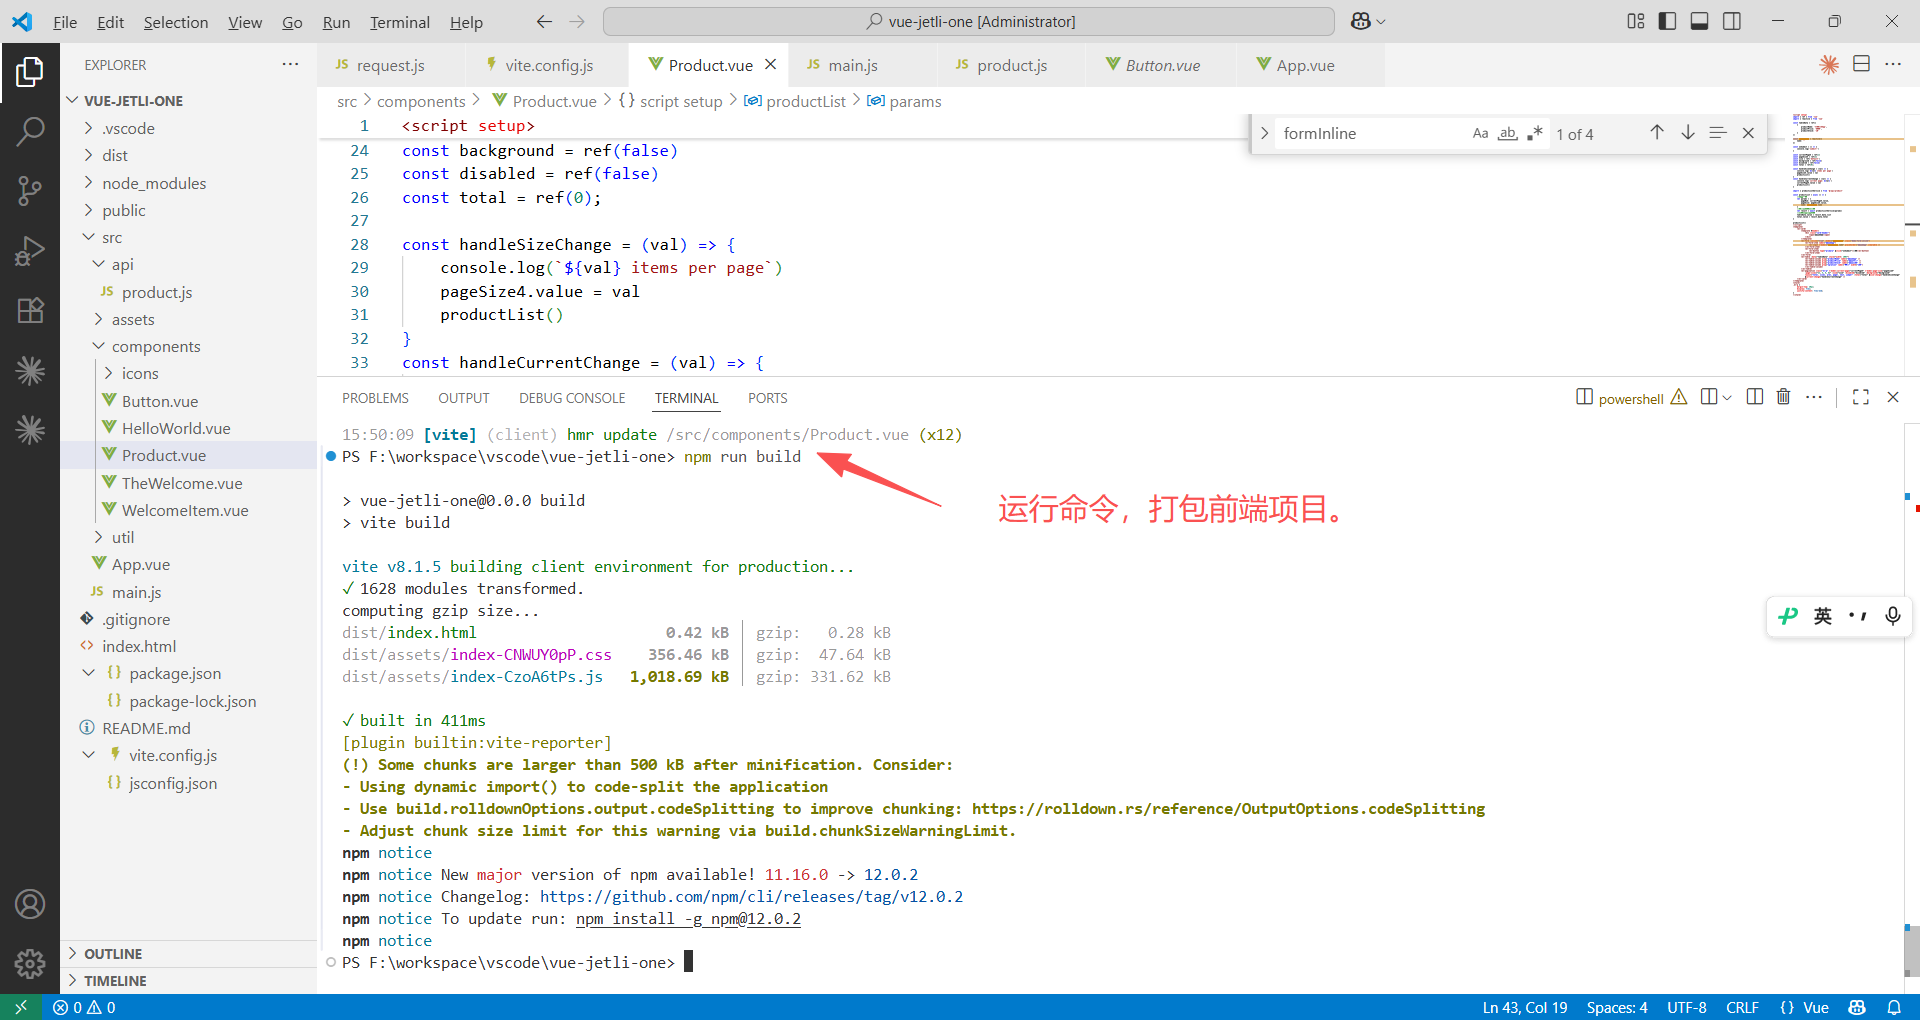Viewport: 1920px width, 1020px height.
Task: Go to previous match in find widget
Action: (1657, 133)
